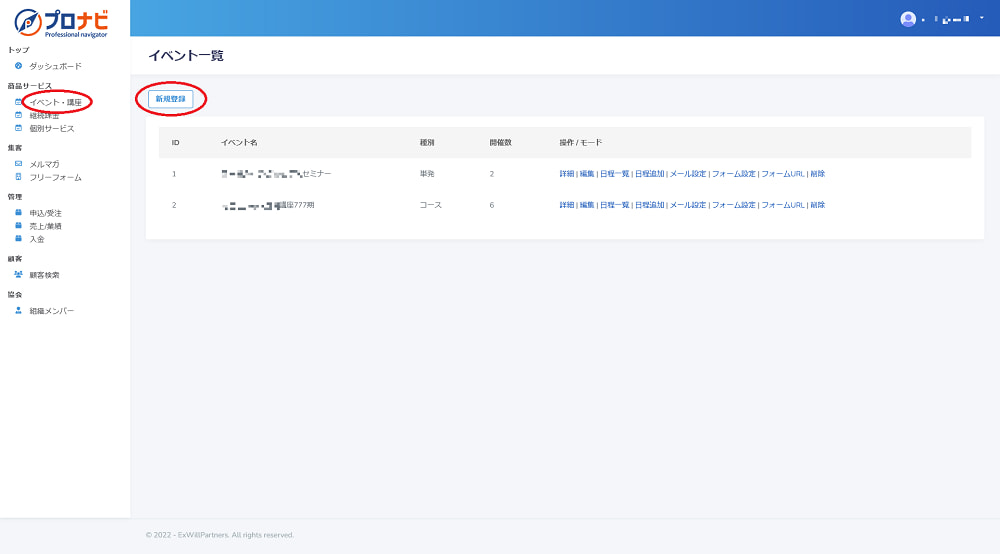
Task: Click the コース type cell
Action: (430, 205)
